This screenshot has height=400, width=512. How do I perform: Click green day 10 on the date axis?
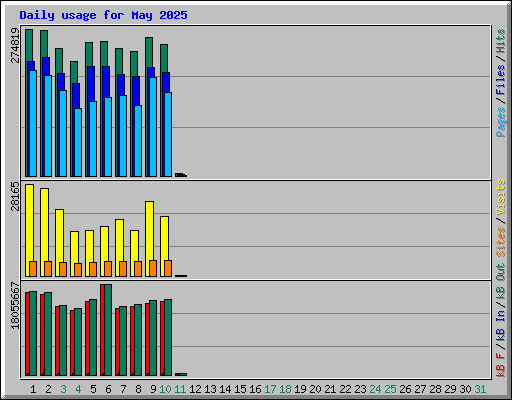(165, 389)
